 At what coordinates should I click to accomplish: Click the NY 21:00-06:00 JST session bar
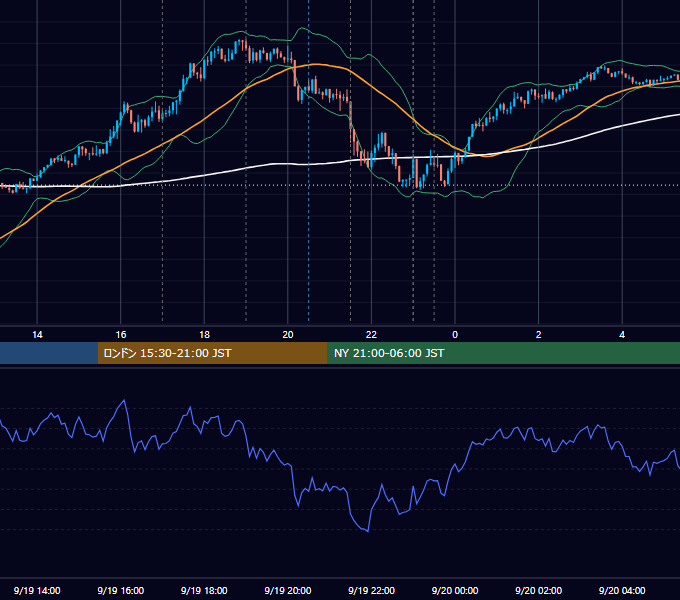pos(503,353)
